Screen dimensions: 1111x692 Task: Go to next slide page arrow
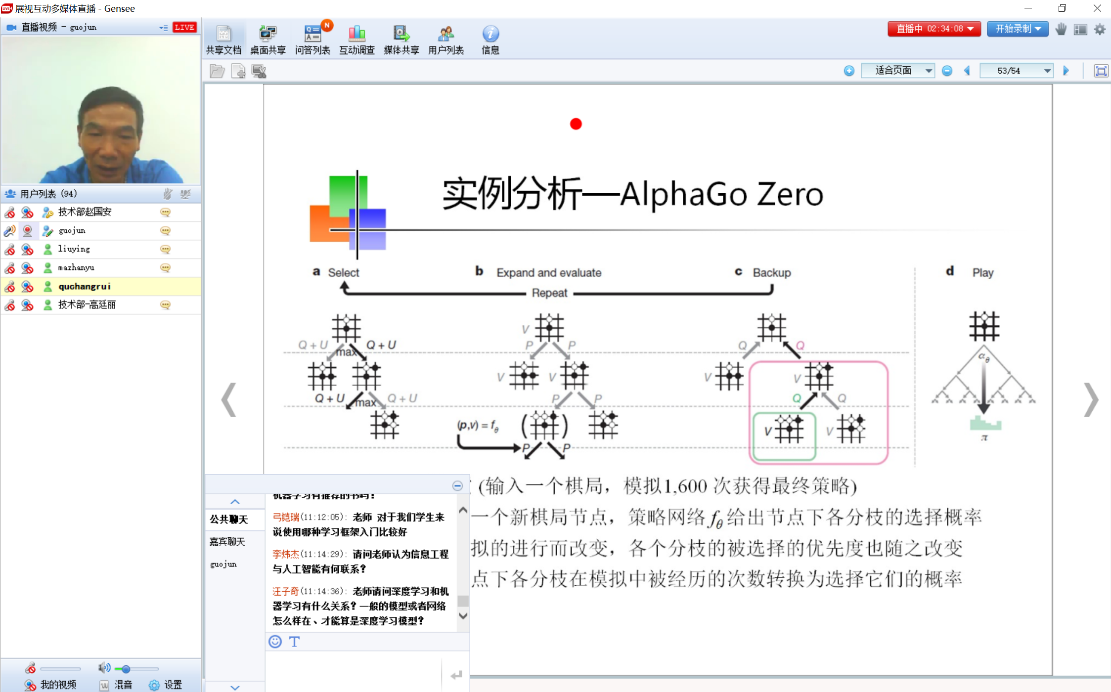pyautogui.click(x=1066, y=71)
